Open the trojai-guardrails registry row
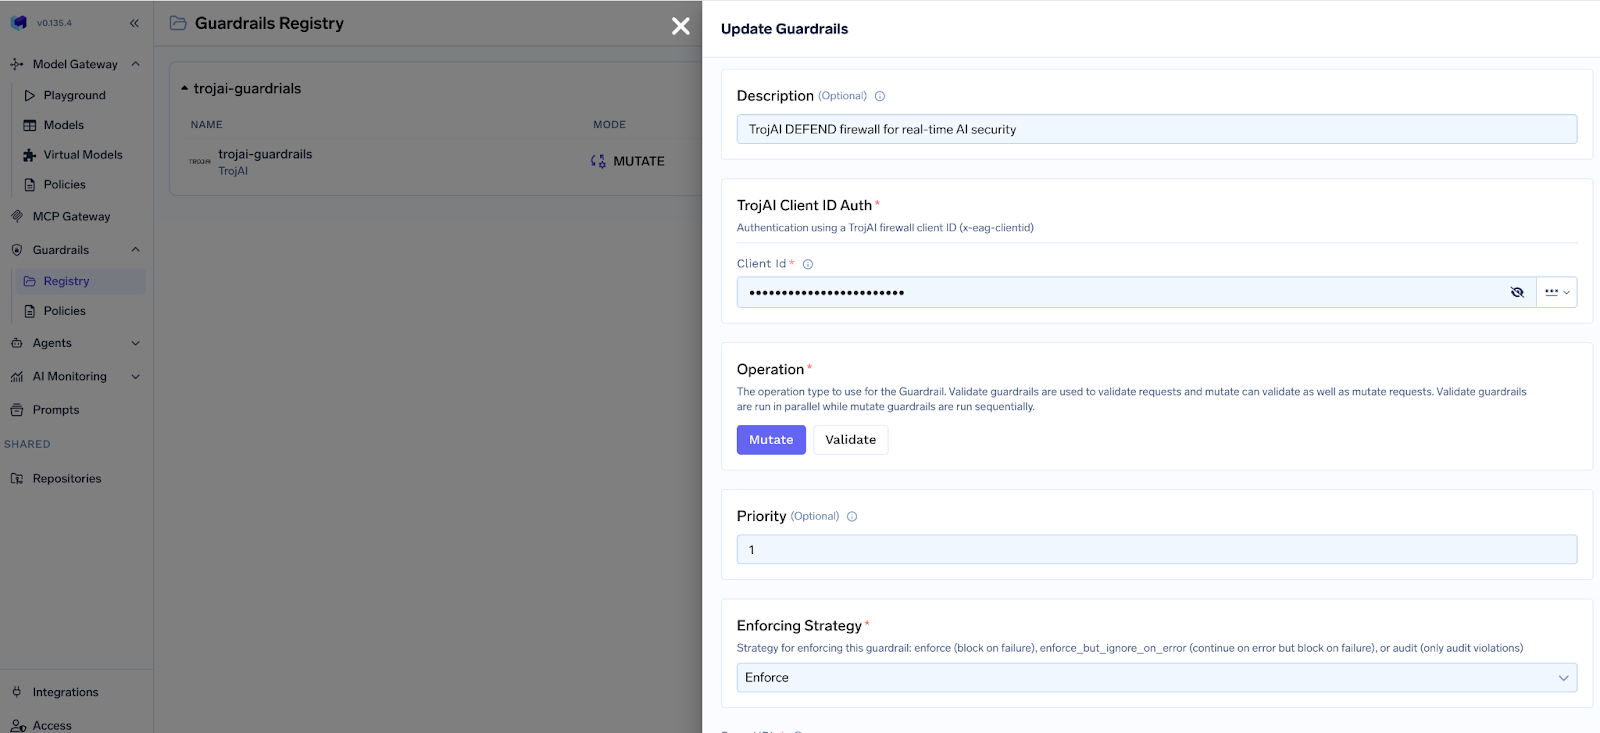Viewport: 1600px width, 733px height. click(x=436, y=162)
